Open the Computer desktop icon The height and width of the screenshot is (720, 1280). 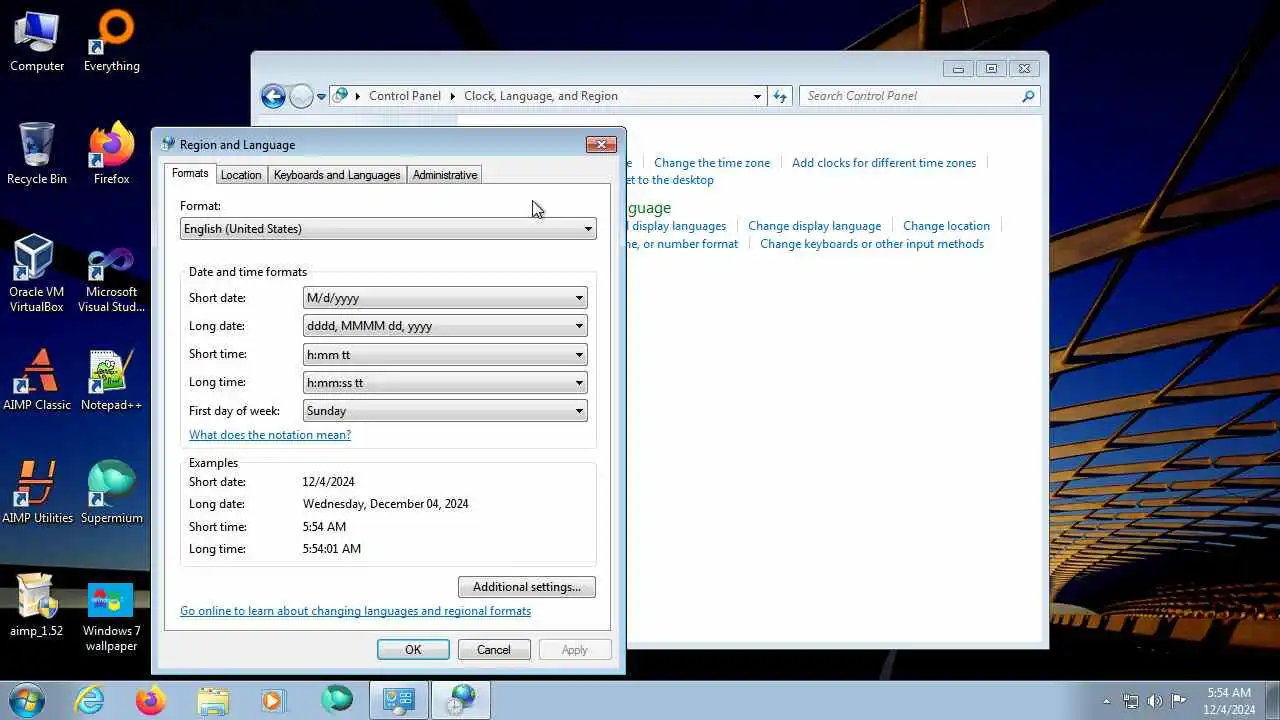coord(37,42)
